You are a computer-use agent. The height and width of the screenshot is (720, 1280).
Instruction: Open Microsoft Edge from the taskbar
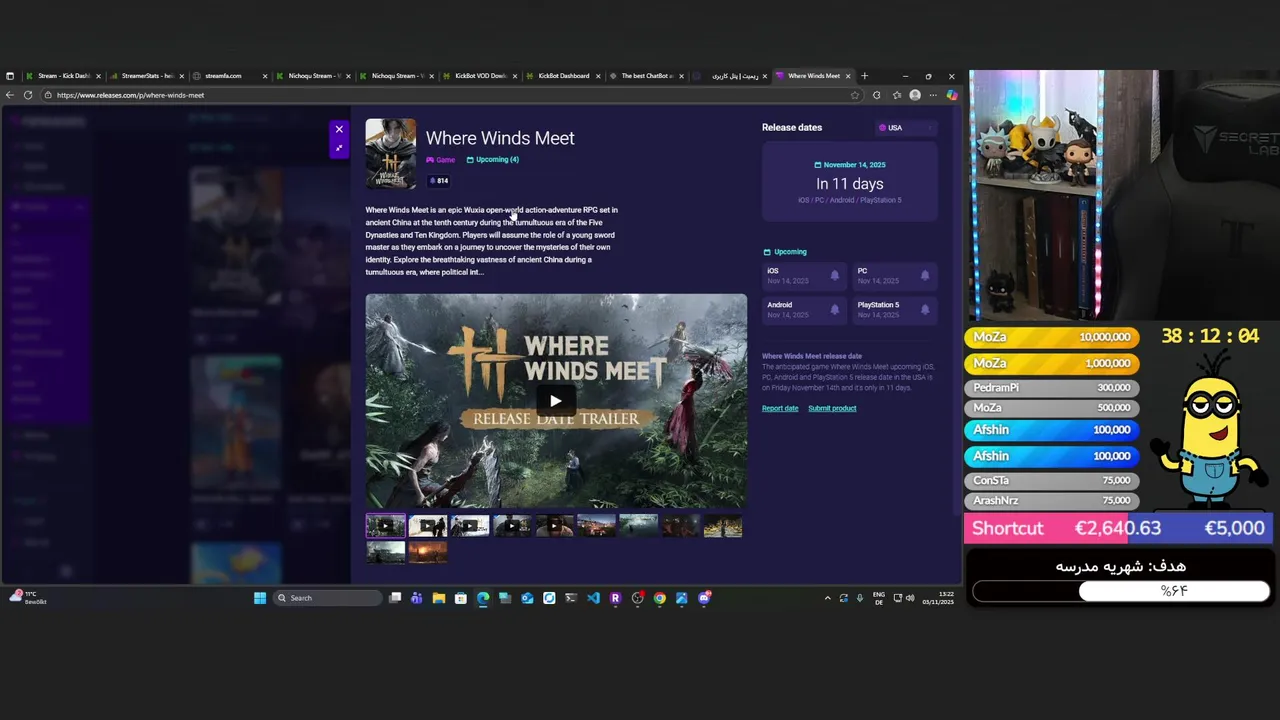(483, 598)
